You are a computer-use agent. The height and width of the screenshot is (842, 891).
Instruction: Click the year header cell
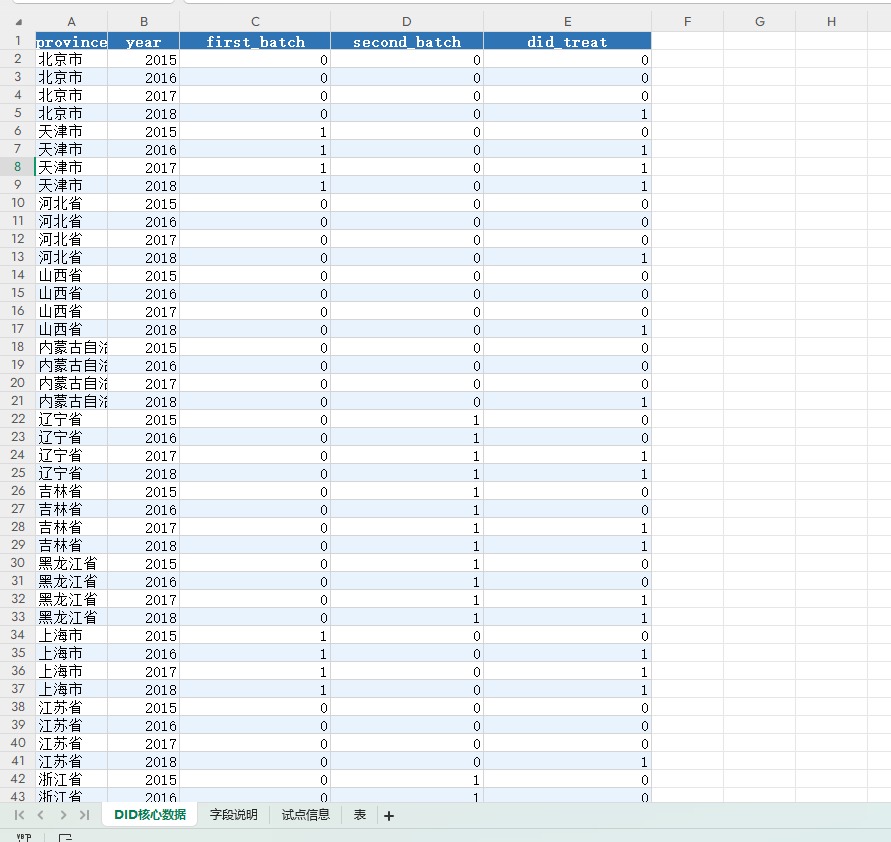point(144,41)
